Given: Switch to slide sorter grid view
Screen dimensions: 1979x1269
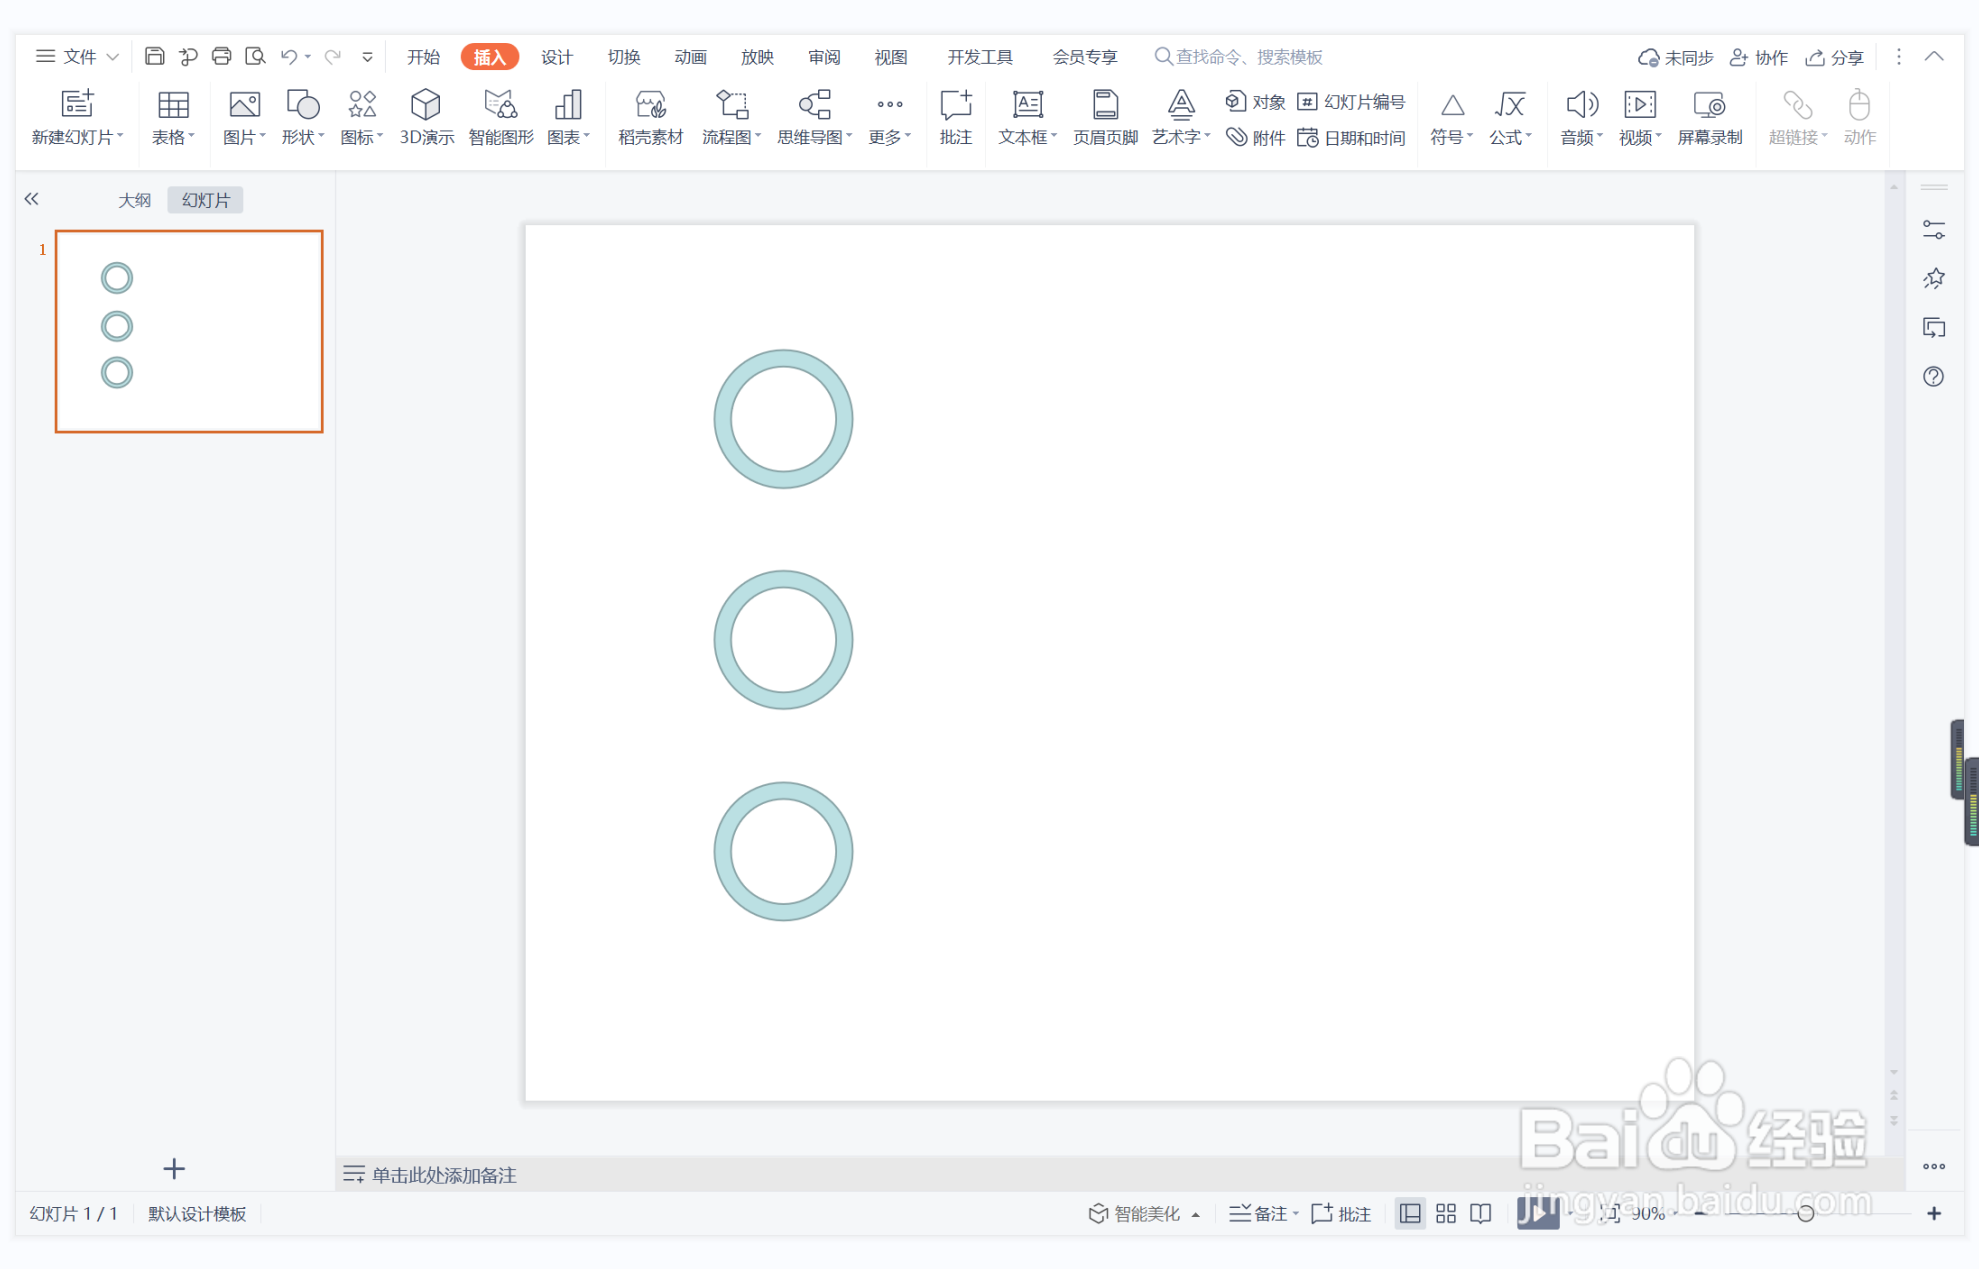Looking at the screenshot, I should 1445,1213.
